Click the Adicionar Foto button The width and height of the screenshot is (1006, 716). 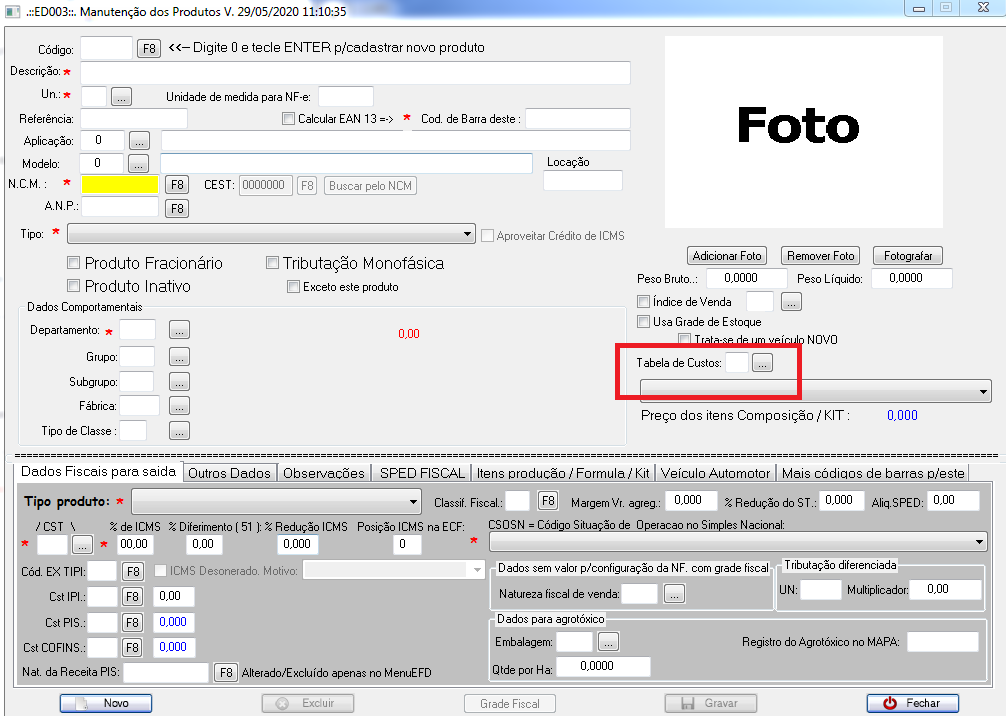pos(728,256)
